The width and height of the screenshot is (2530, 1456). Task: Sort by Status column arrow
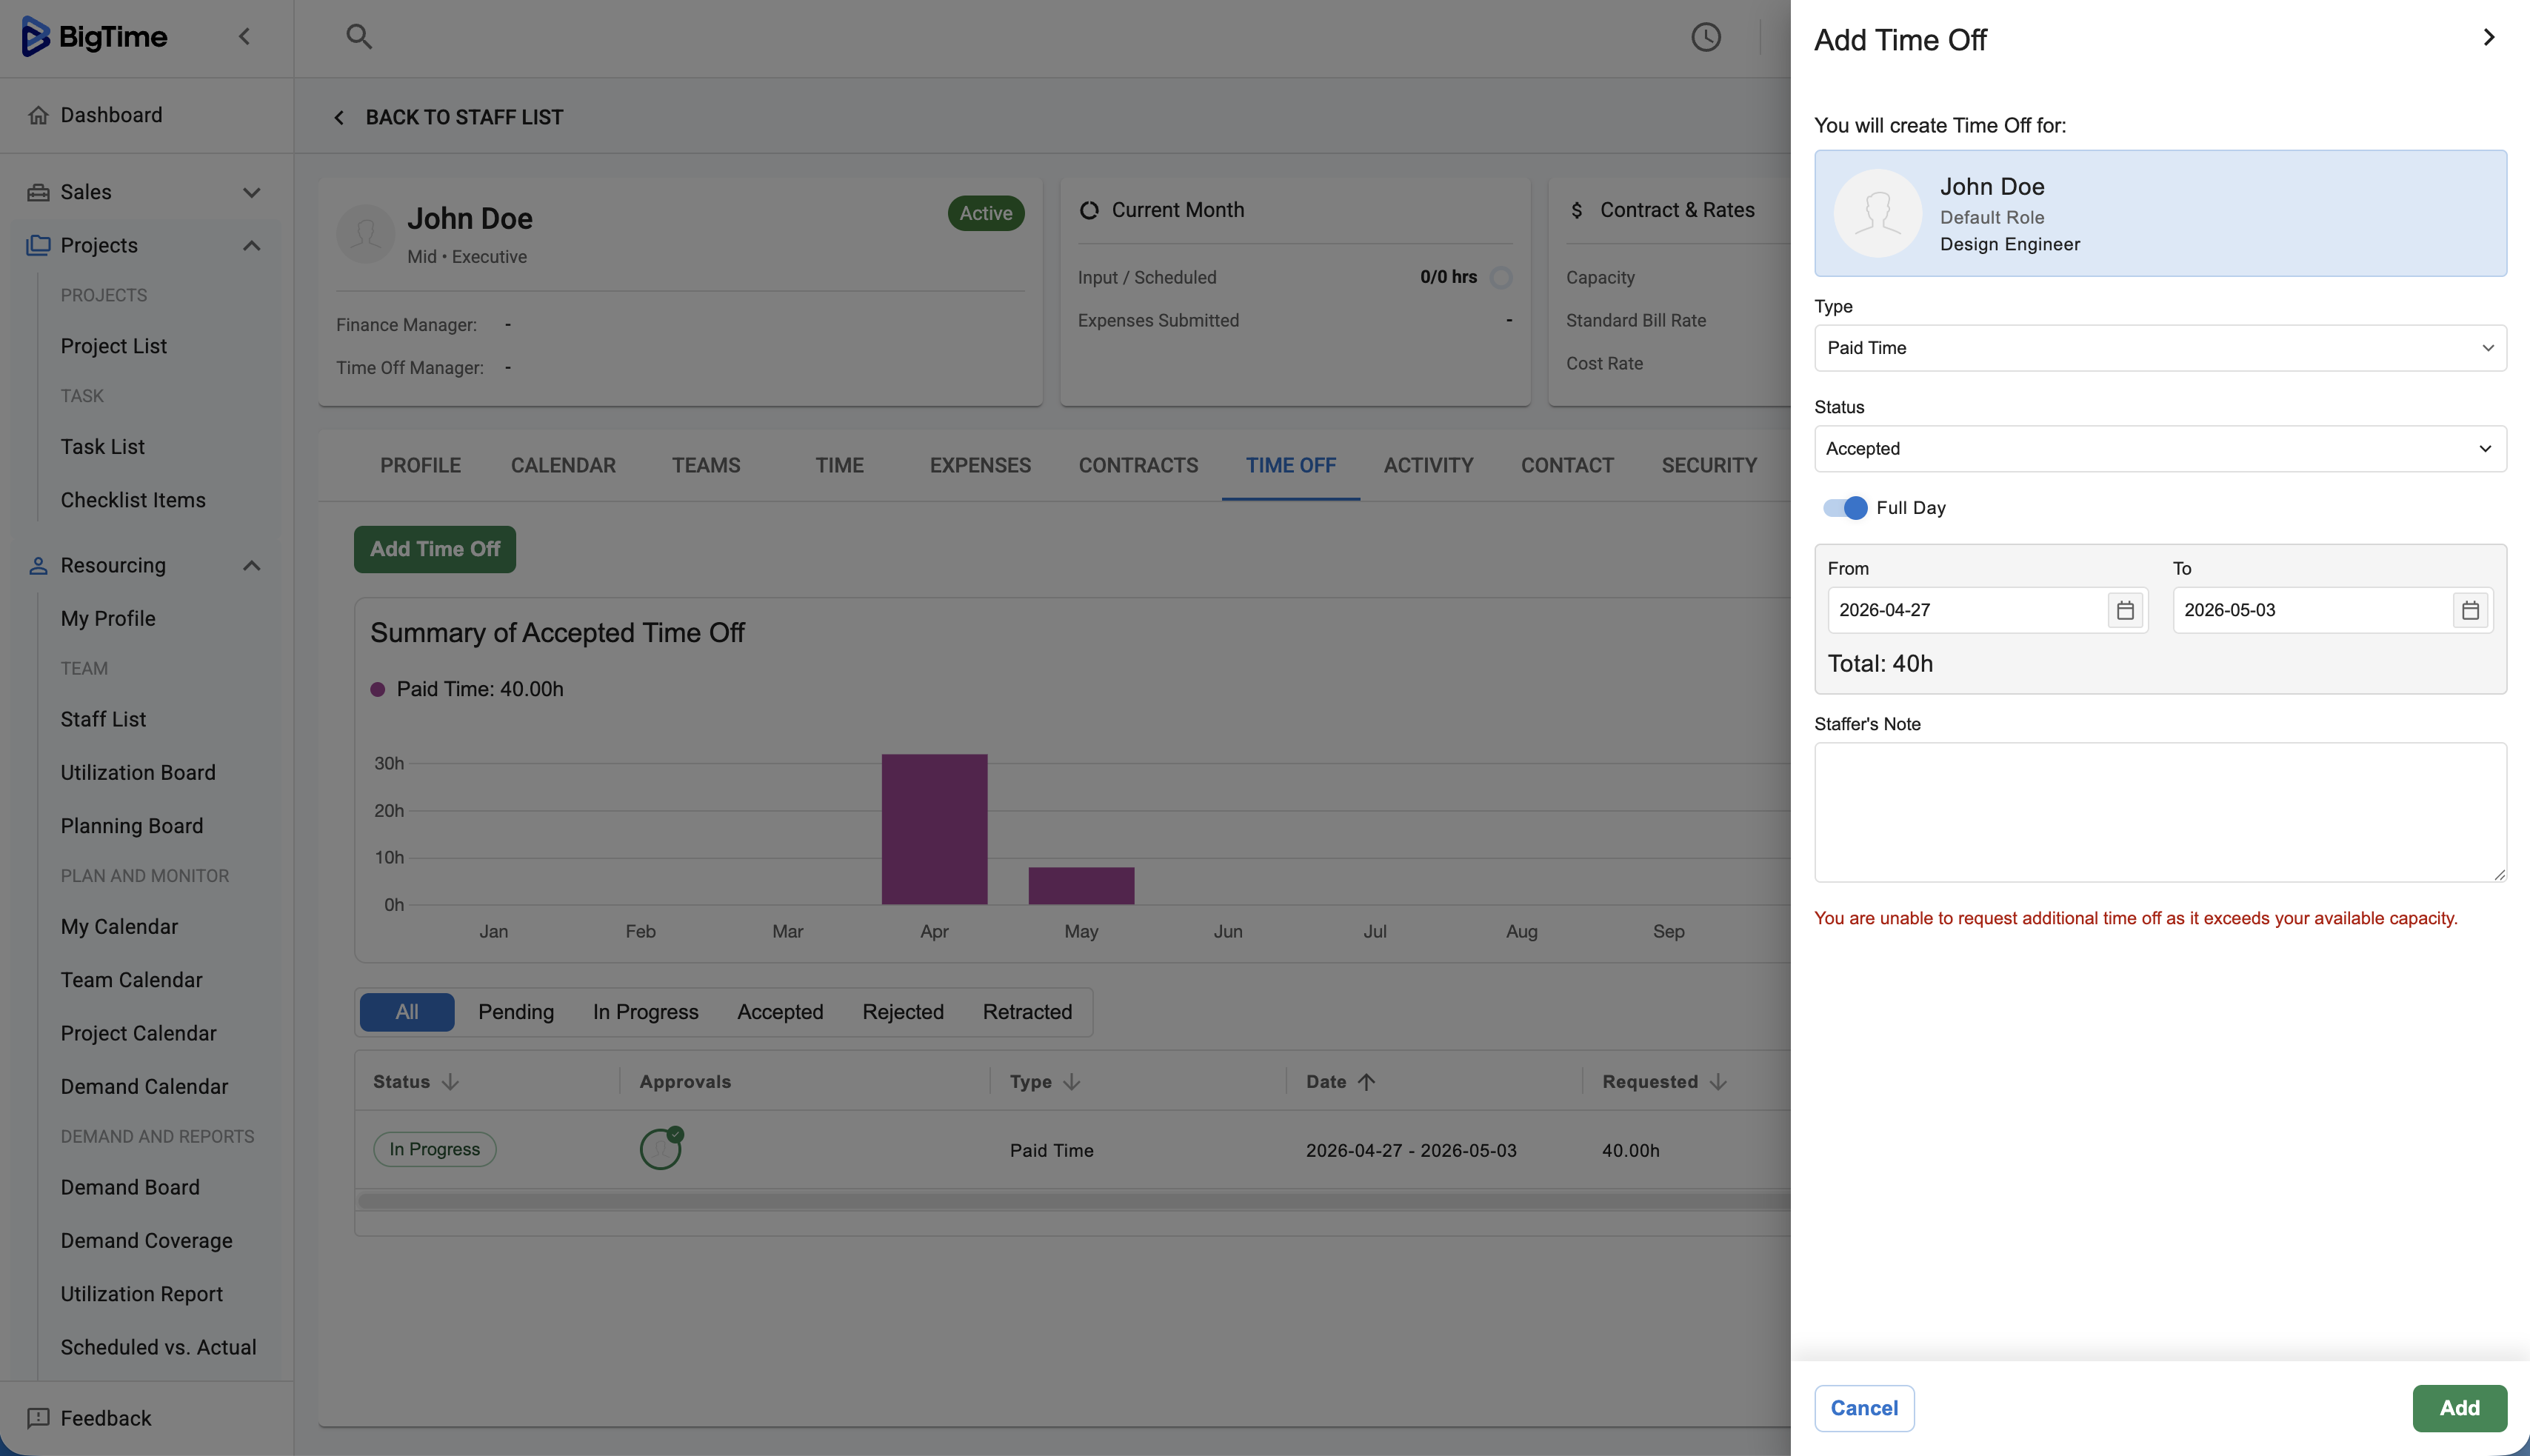(450, 1082)
